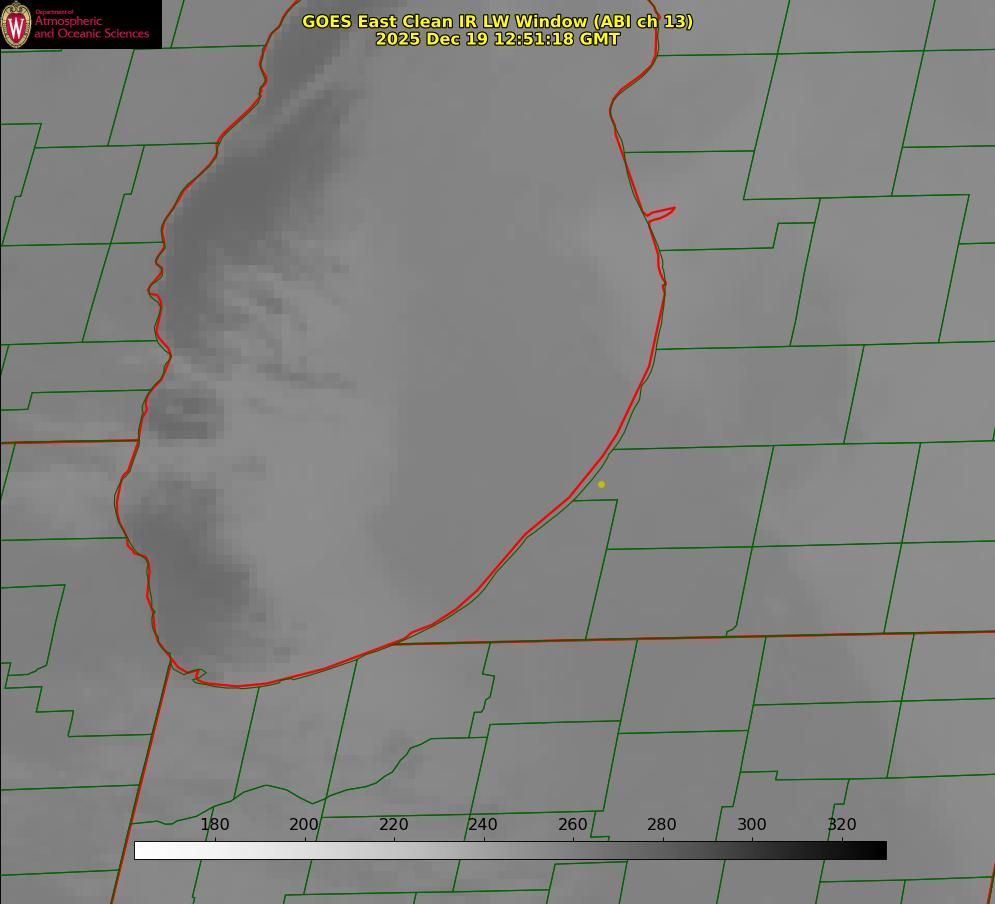Click the "GOES East Clean IR LW Window" title

497,21
